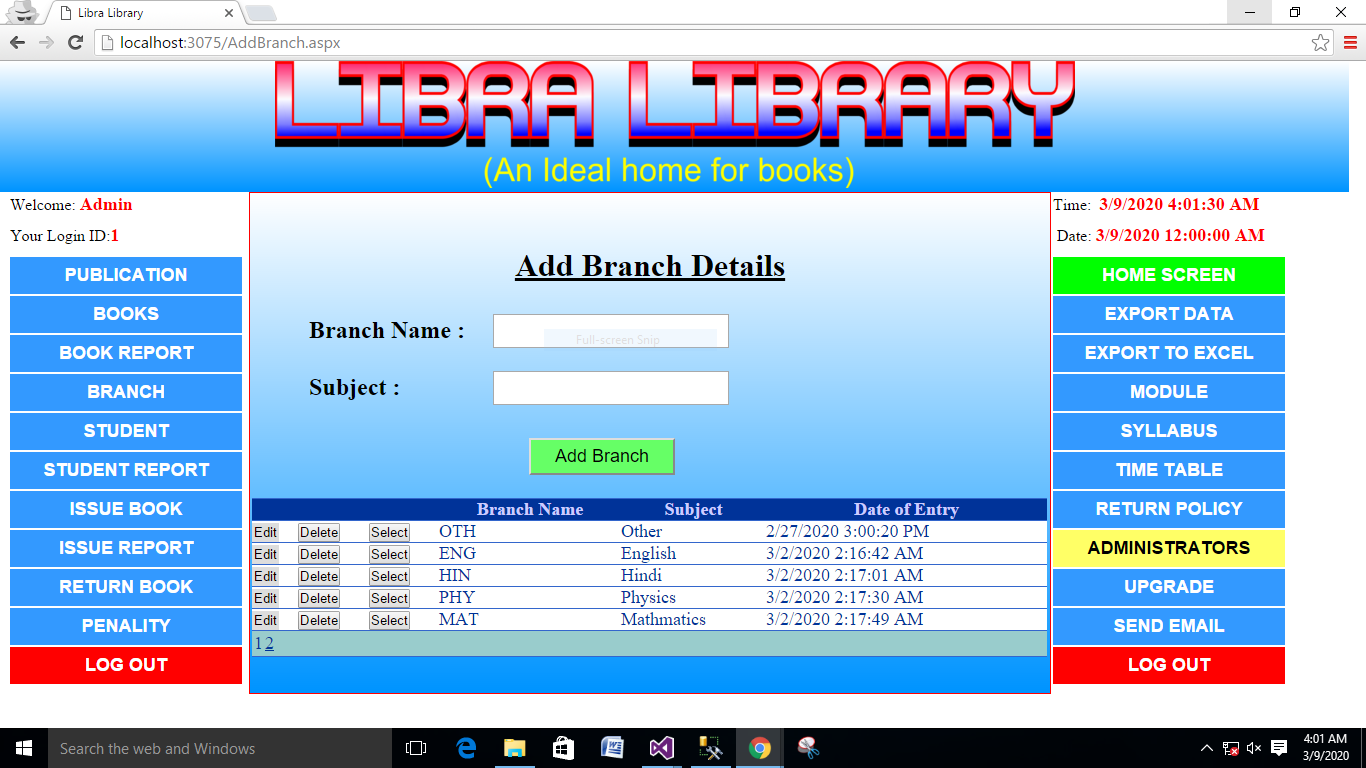The image size is (1366, 768).
Task: Show hidden system tray icons
Action: click(1207, 748)
